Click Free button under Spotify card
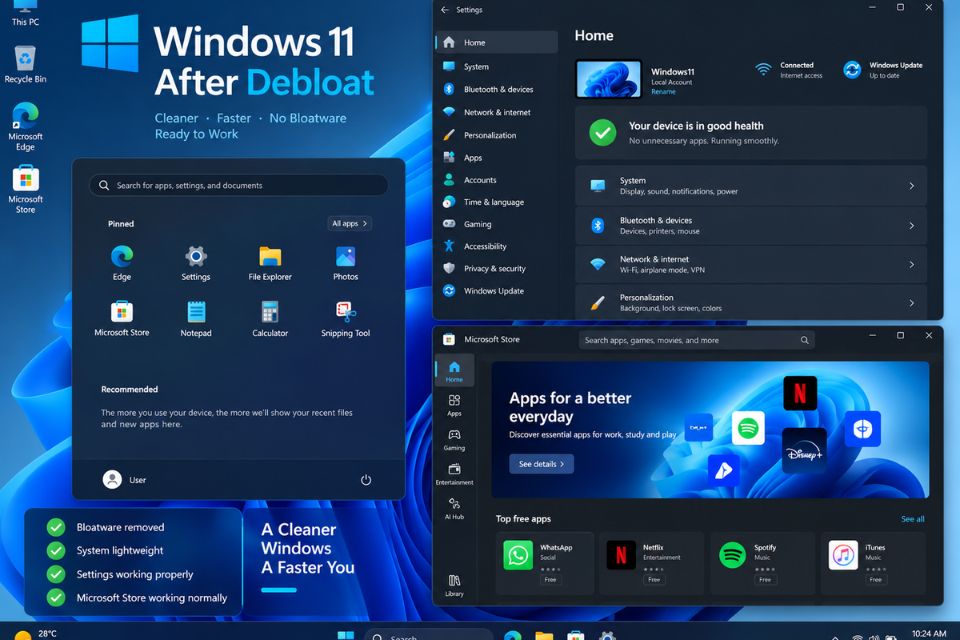Screen dimensions: 960x640 click(765, 579)
